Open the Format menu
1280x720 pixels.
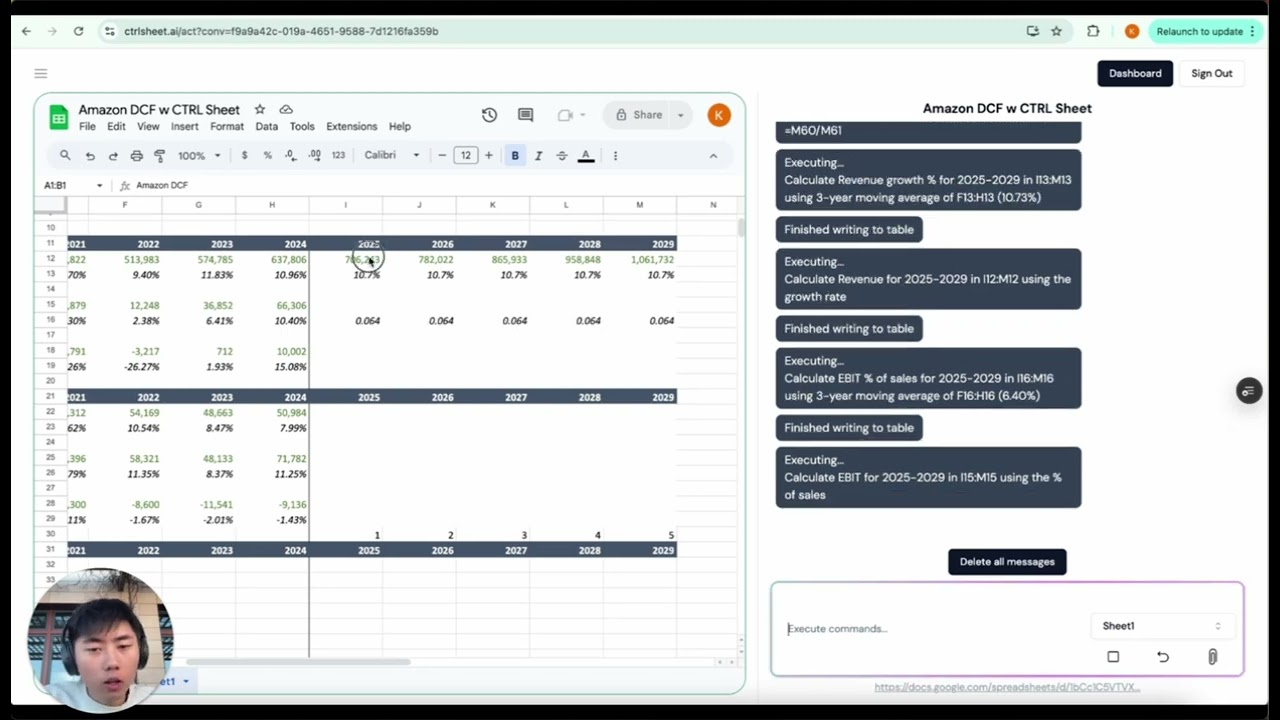coord(227,127)
